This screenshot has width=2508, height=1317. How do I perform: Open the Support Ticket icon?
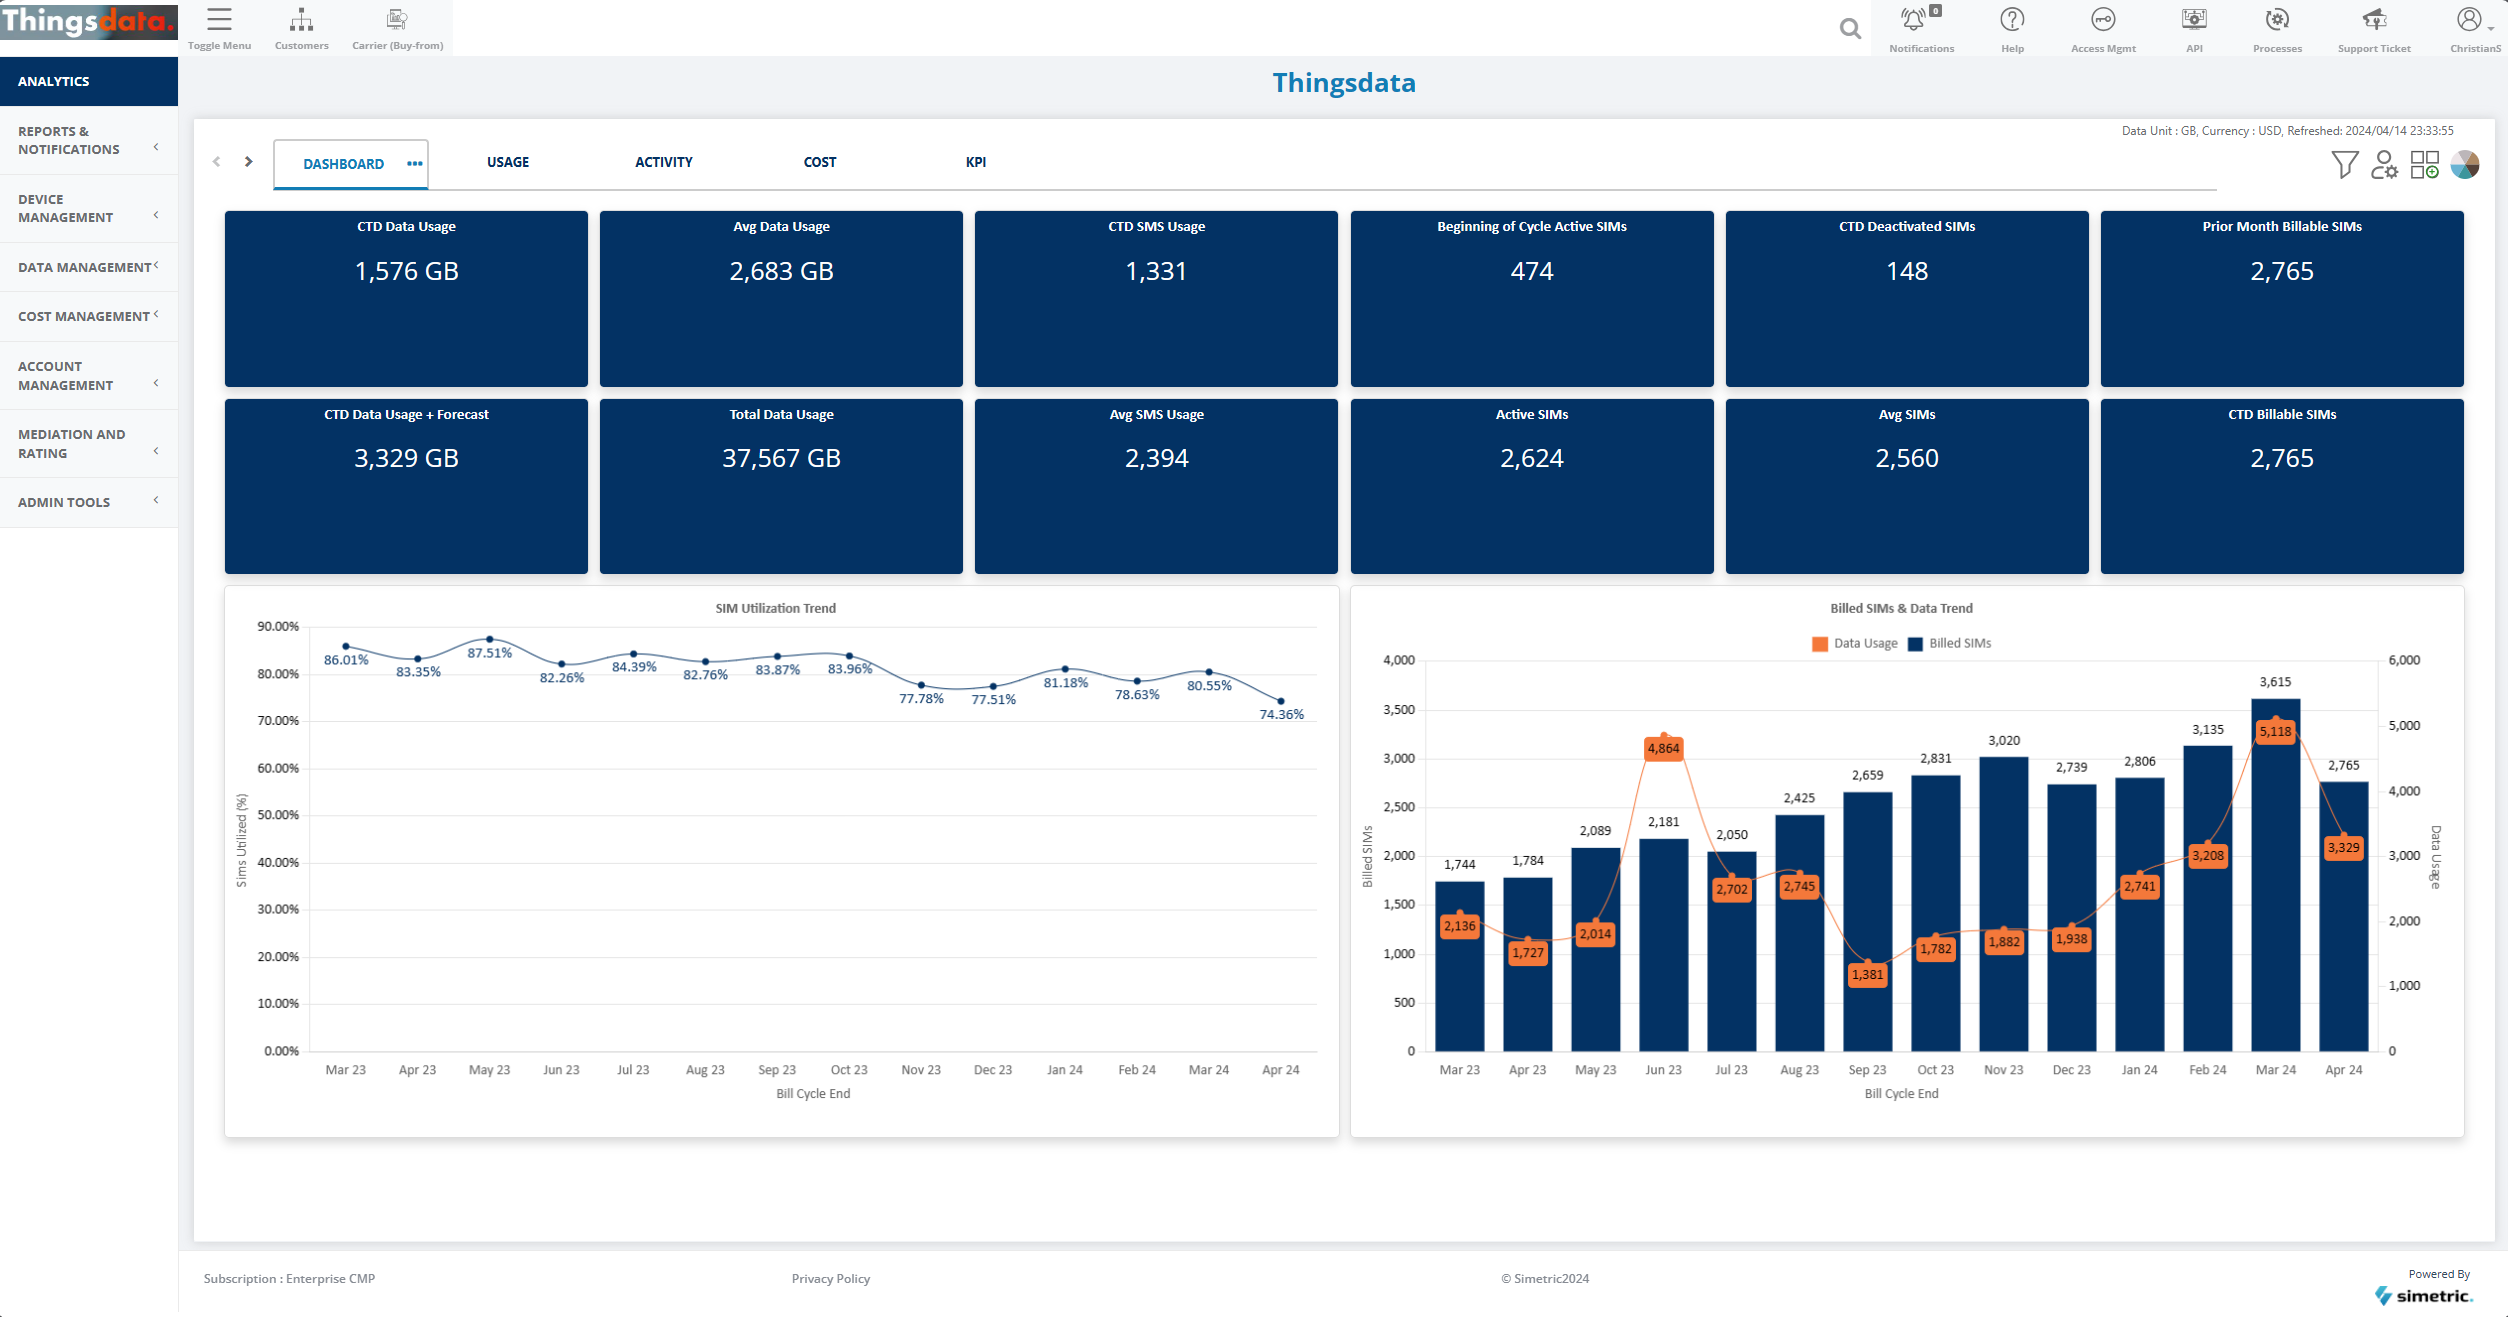pos(2374,20)
